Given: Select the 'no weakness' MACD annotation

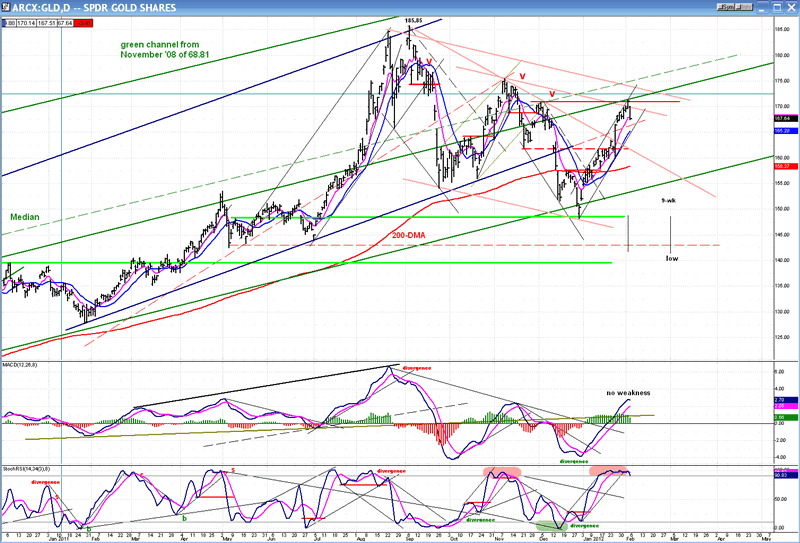Looking at the screenshot, I should 628,393.
